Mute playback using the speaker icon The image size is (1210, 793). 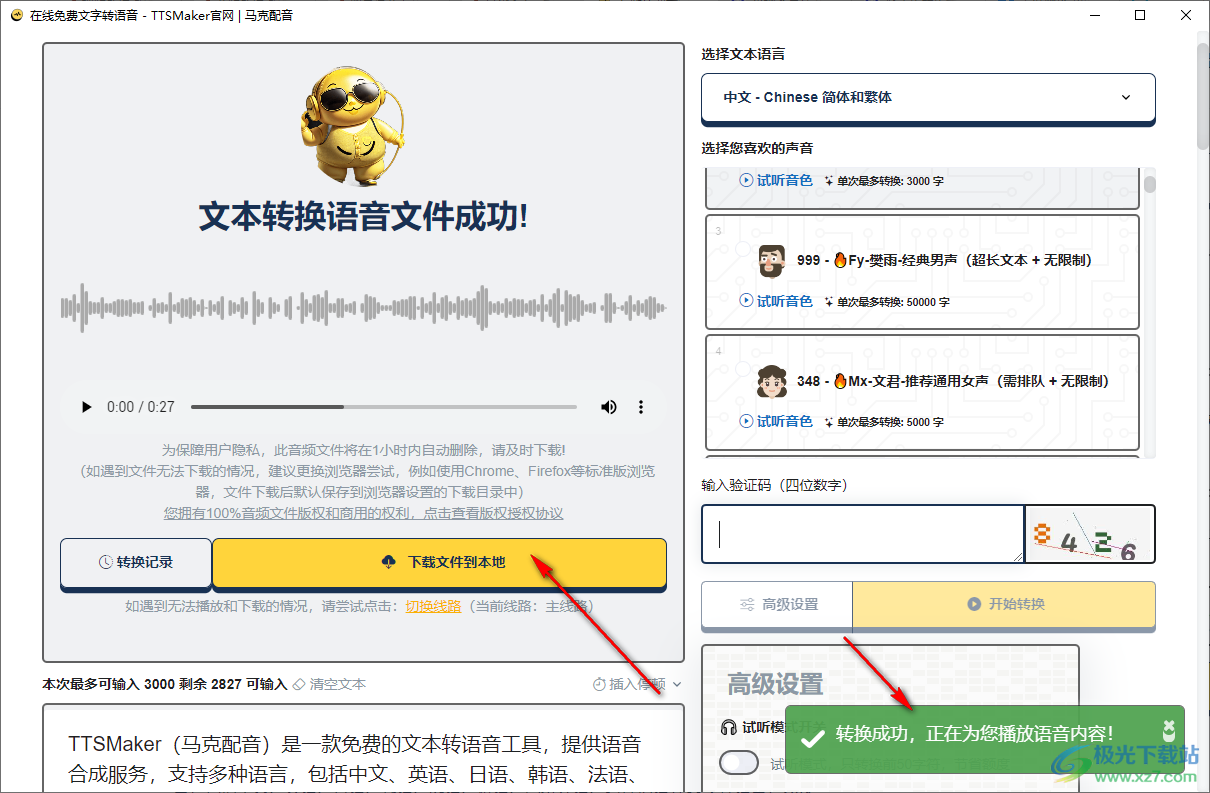[x=608, y=406]
